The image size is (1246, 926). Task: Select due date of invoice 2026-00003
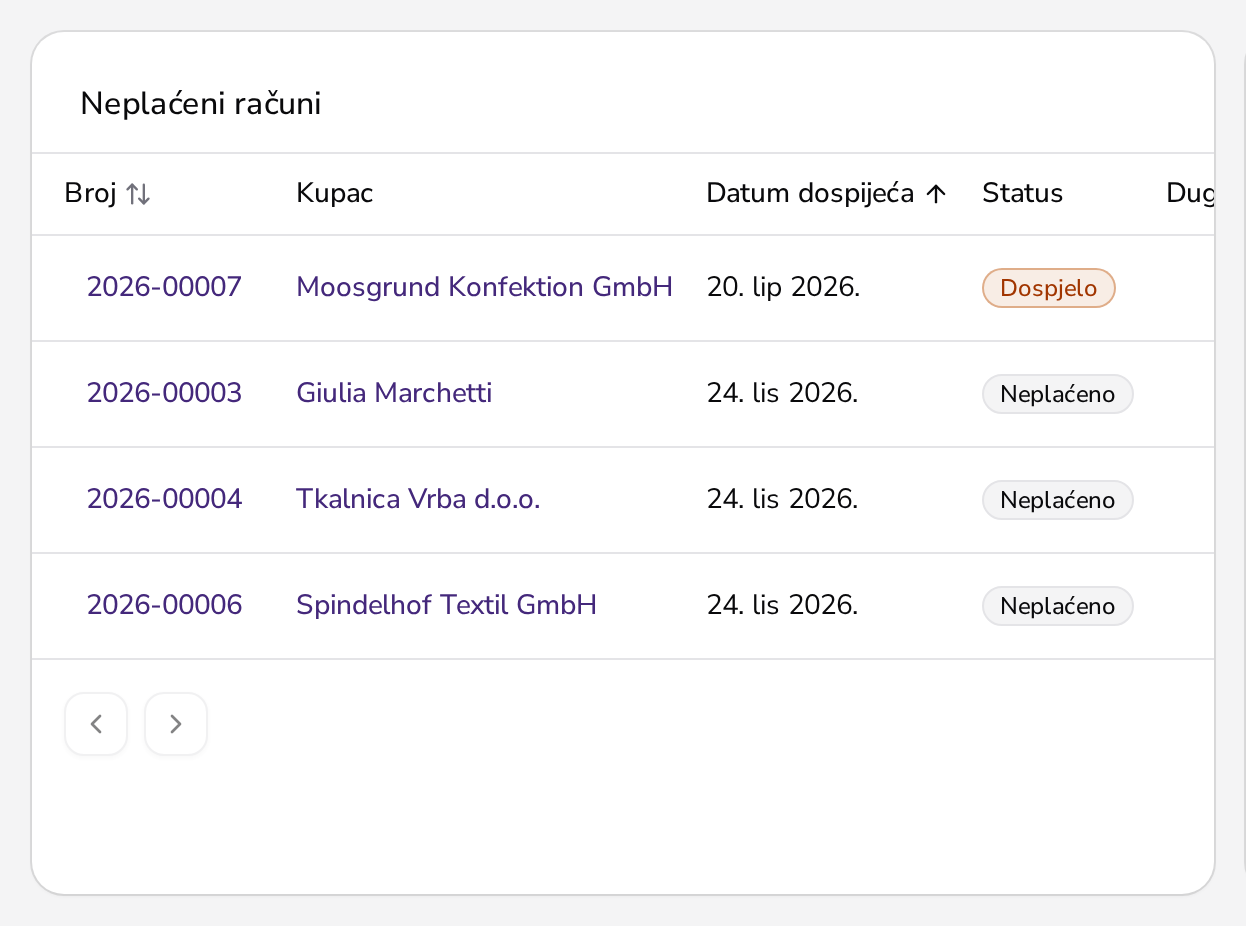tap(783, 394)
